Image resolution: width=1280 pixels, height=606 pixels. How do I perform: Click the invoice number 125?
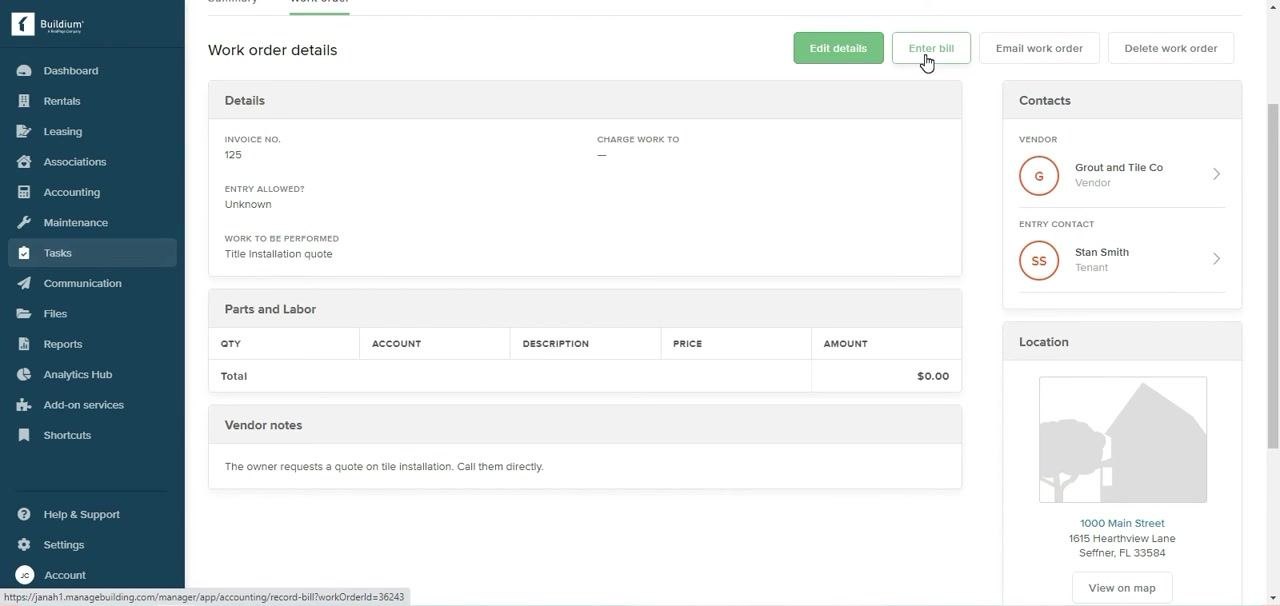233,155
